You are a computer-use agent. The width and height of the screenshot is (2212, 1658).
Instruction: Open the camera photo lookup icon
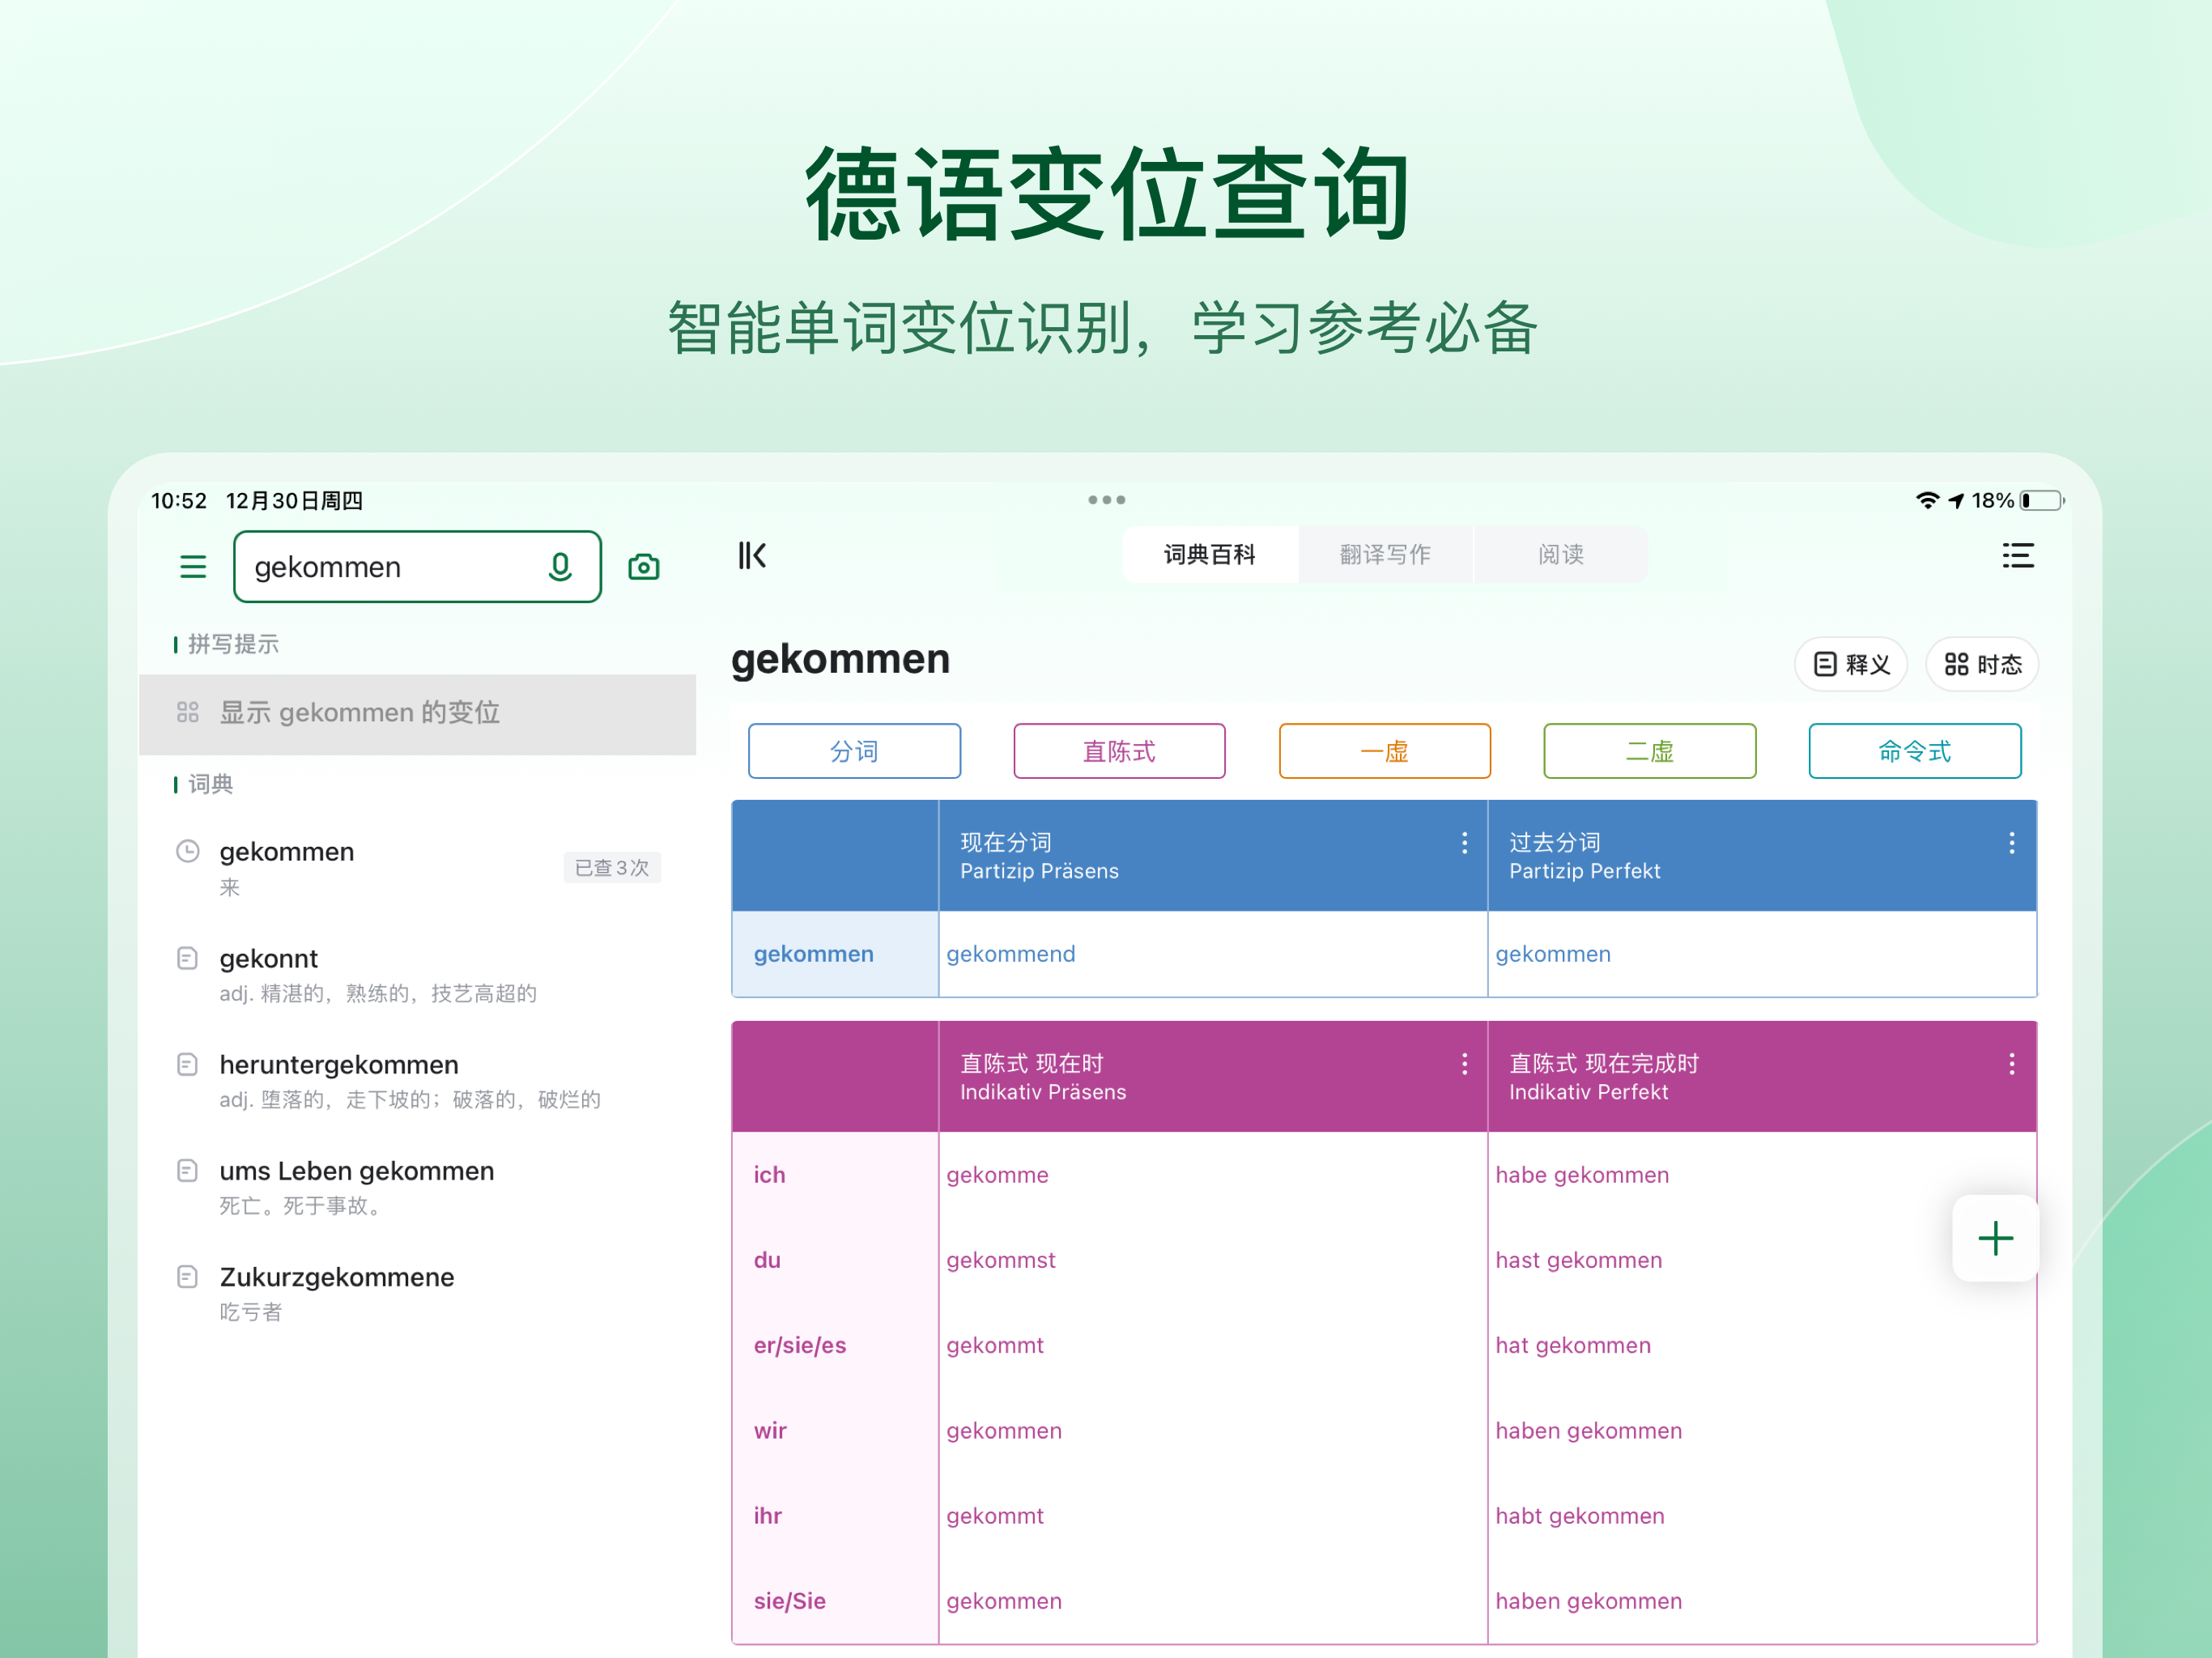click(x=644, y=567)
